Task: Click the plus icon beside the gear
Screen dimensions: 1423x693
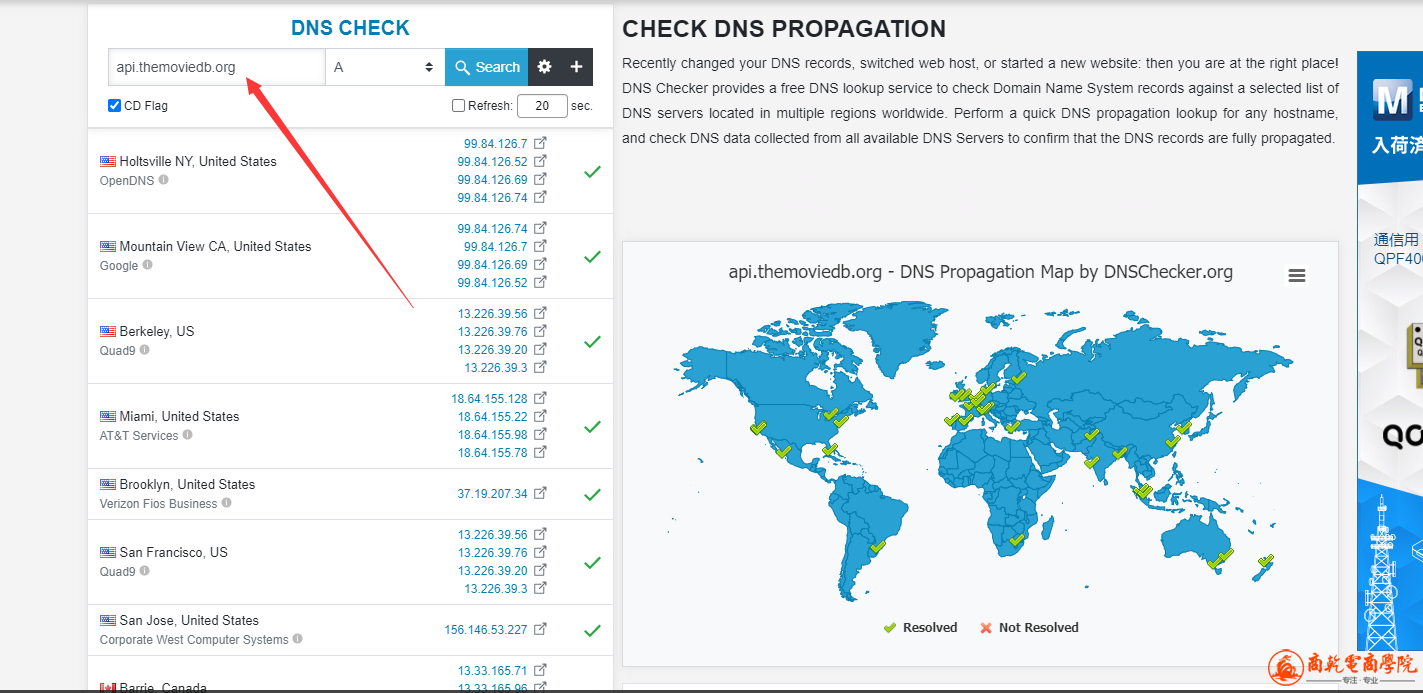Action: [x=576, y=67]
